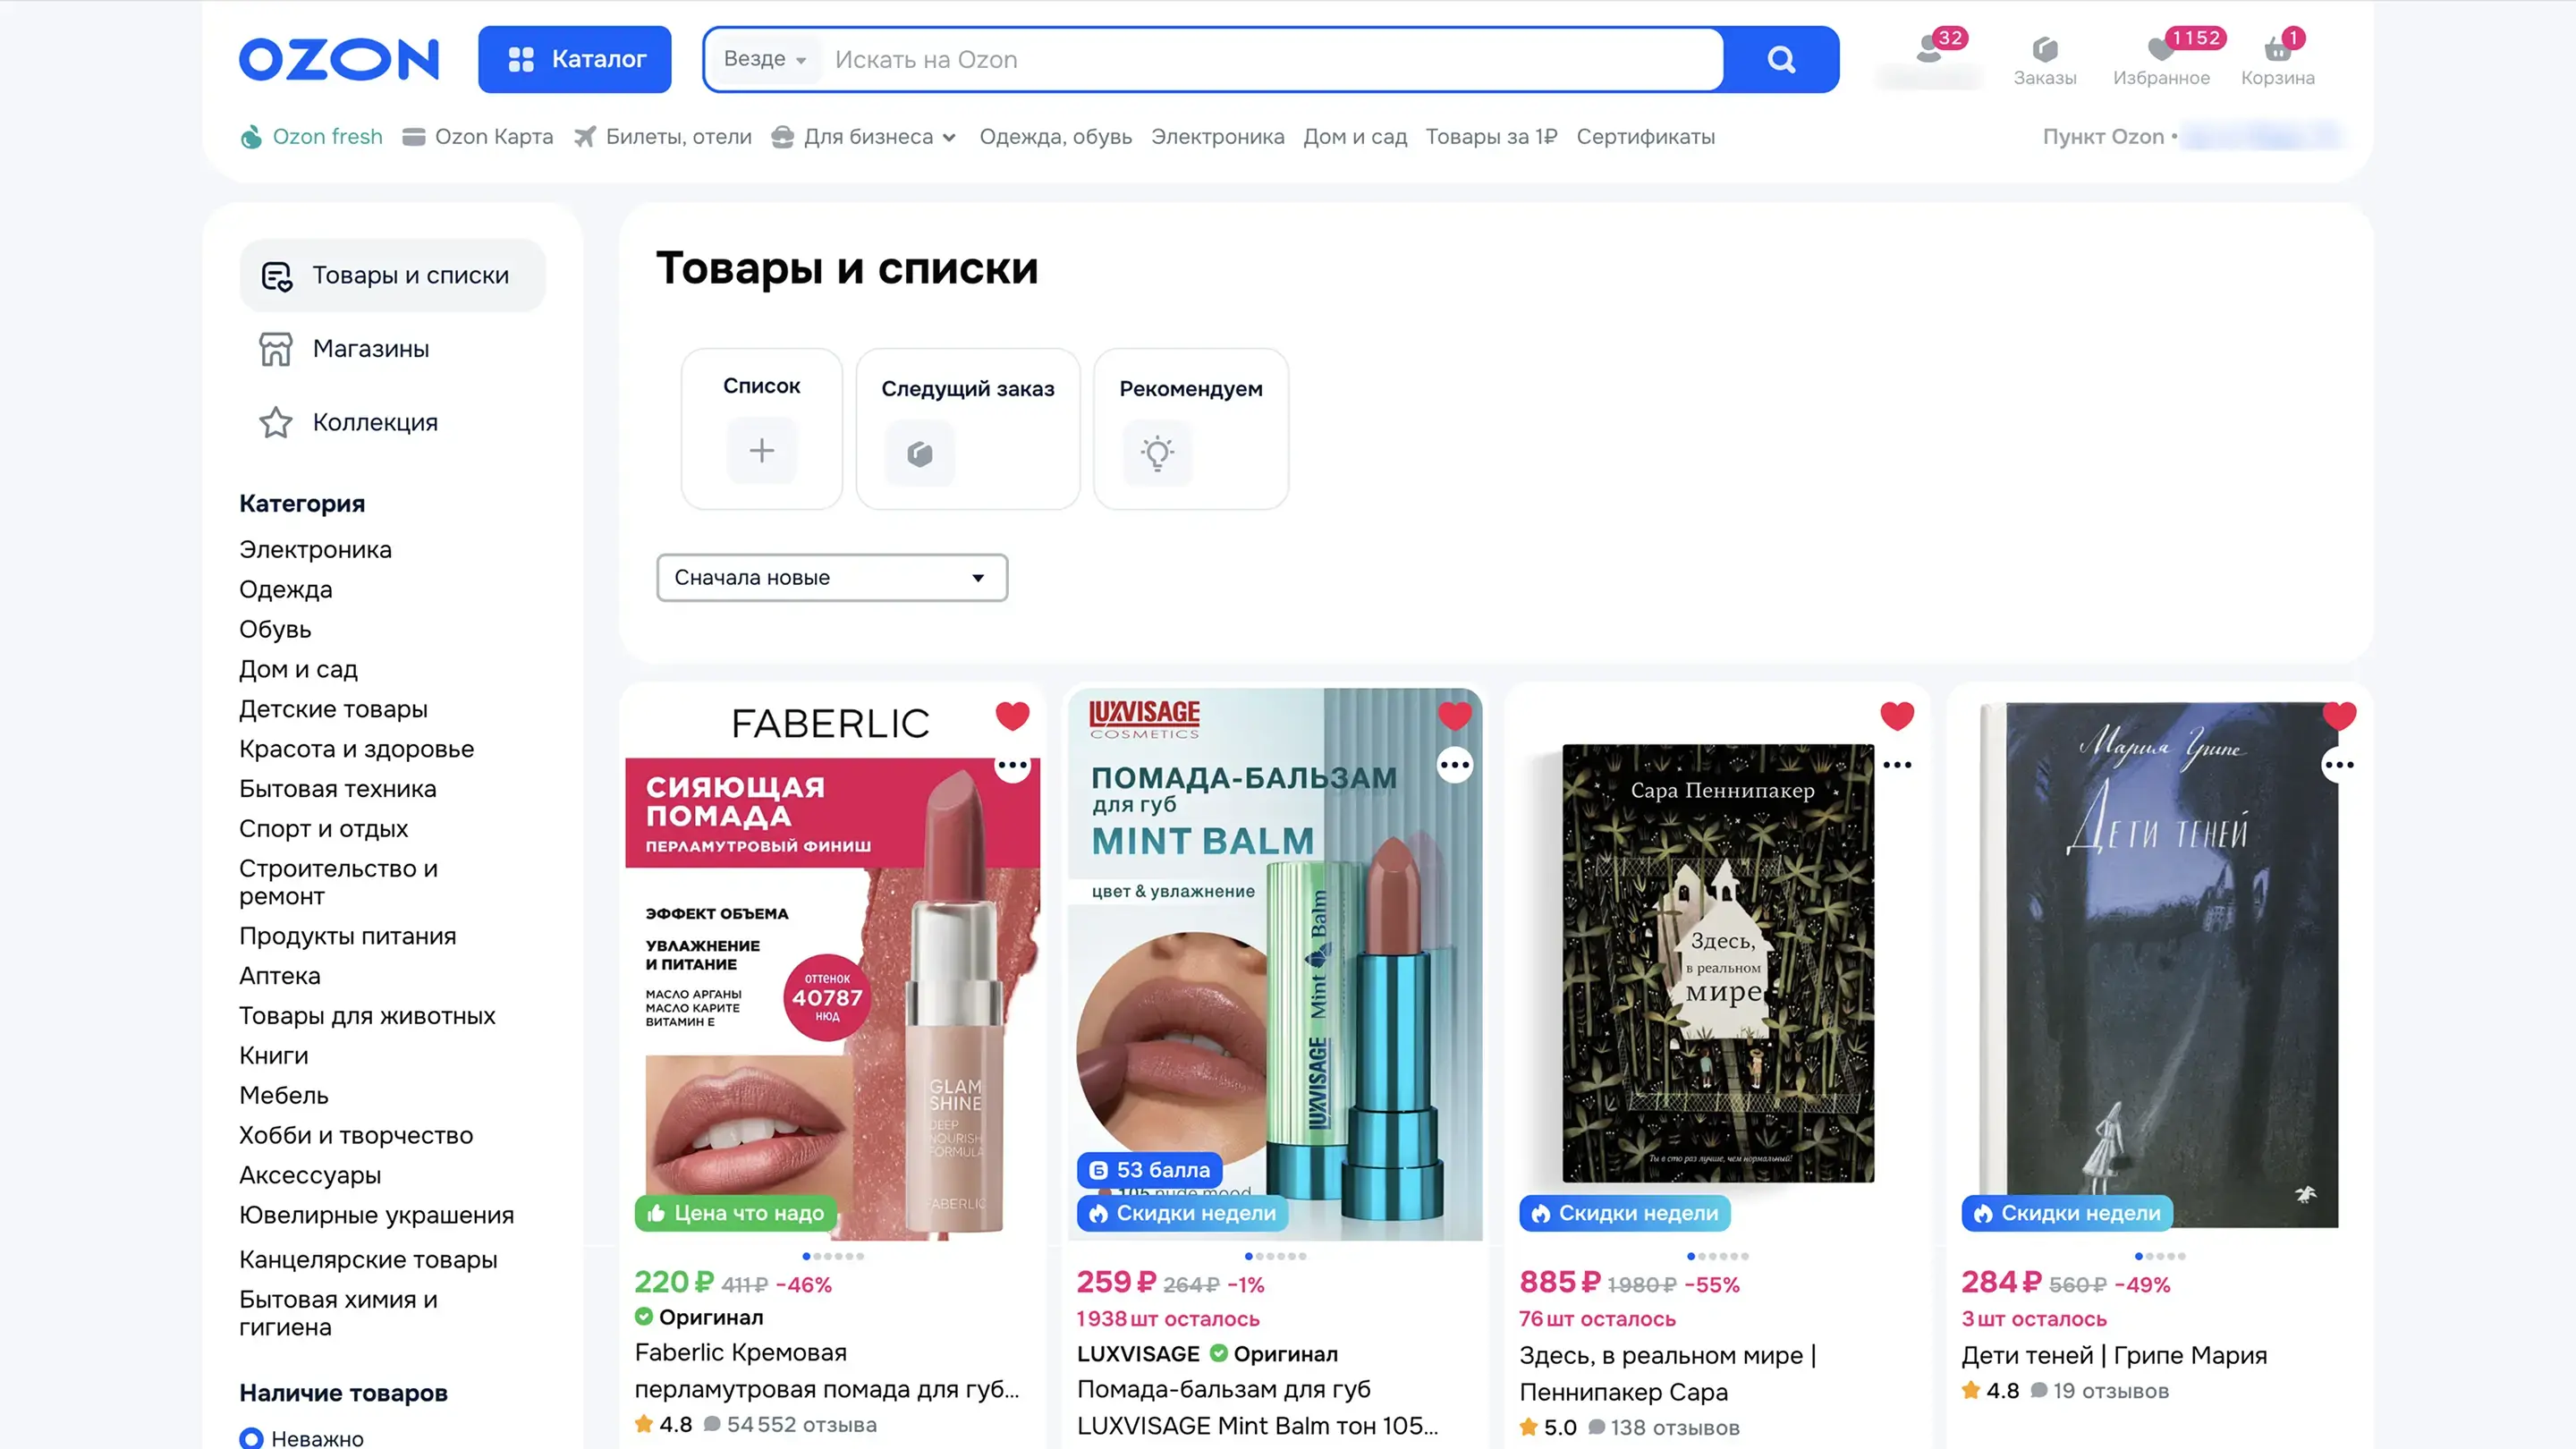2576x1449 pixels.
Task: Click image pagination dots under LUXVISAGE product
Action: coord(1275,1256)
